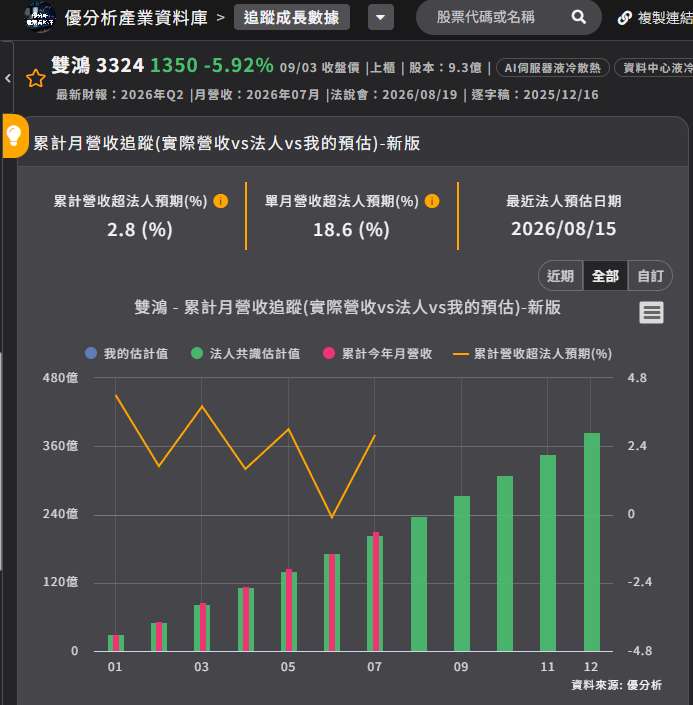
Task: Click the search magnifier icon
Action: [578, 18]
